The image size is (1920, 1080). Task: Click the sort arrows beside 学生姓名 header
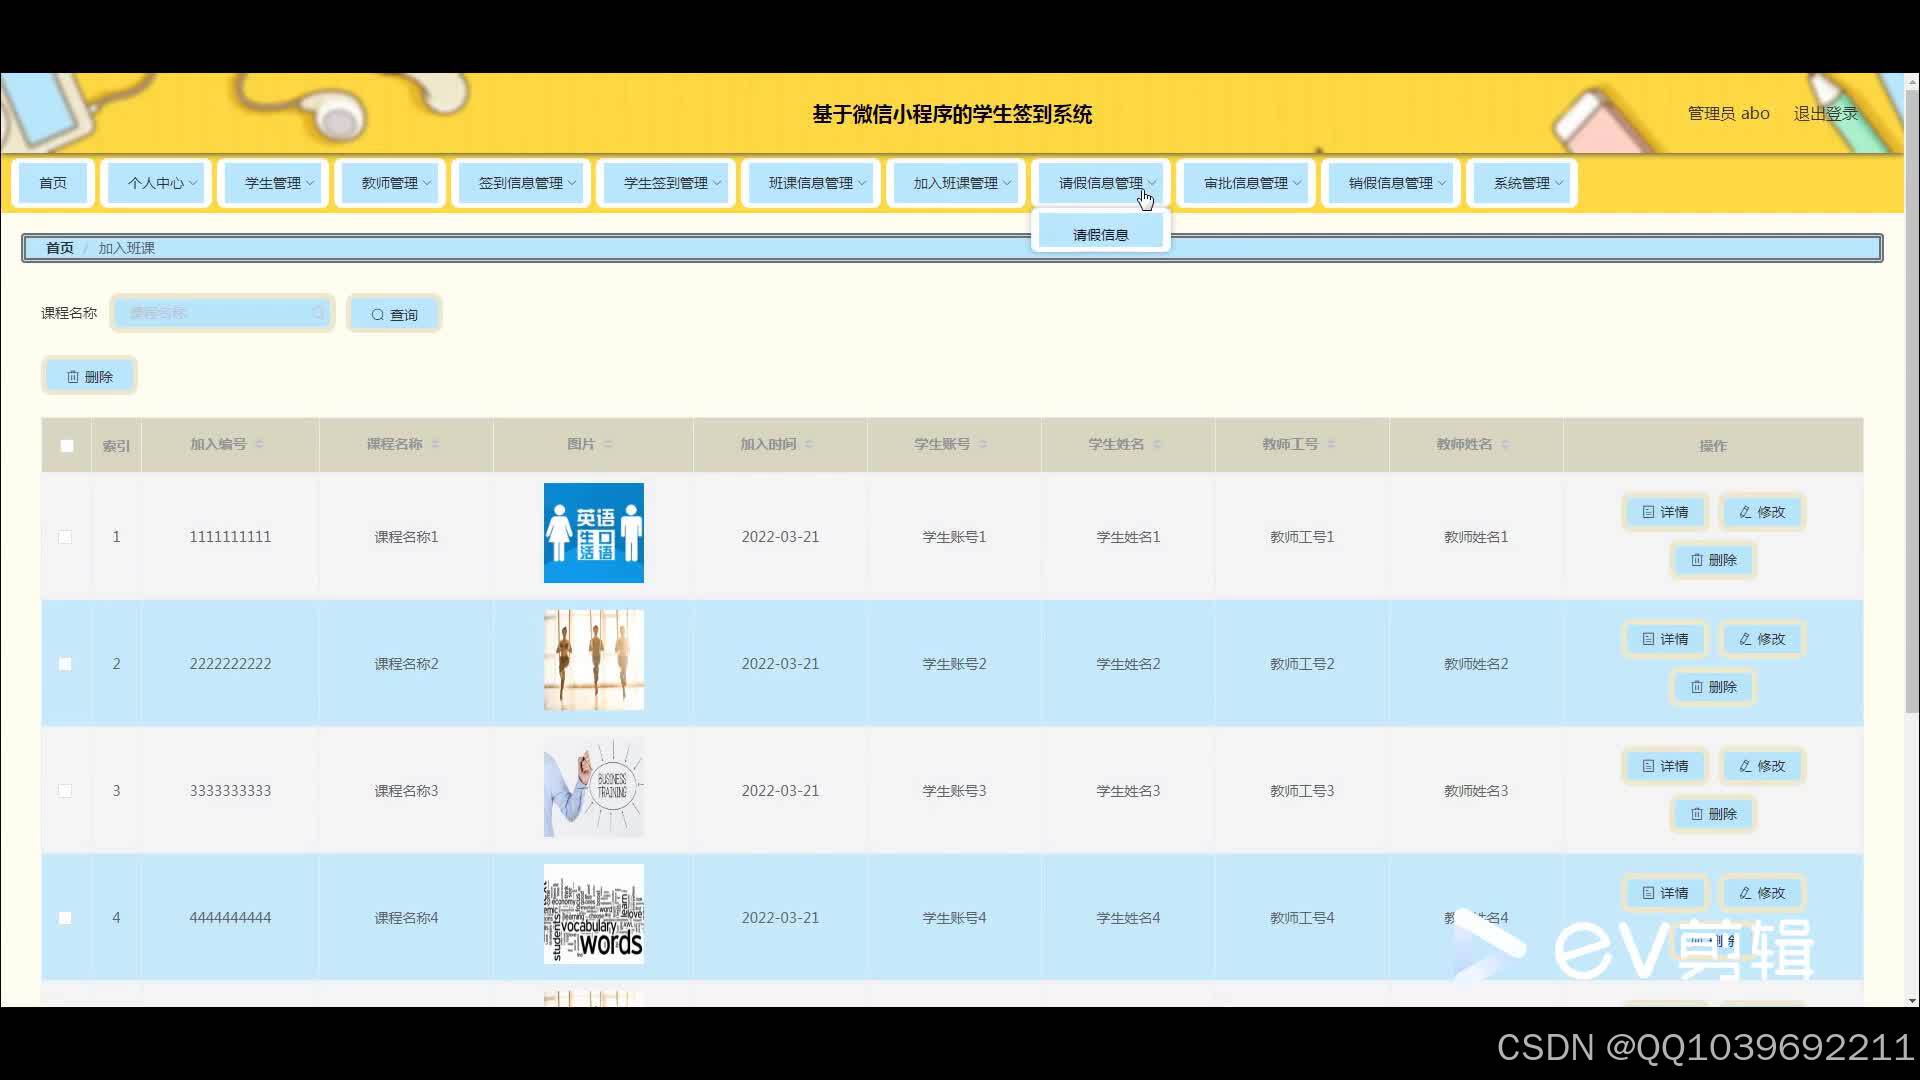click(1157, 444)
